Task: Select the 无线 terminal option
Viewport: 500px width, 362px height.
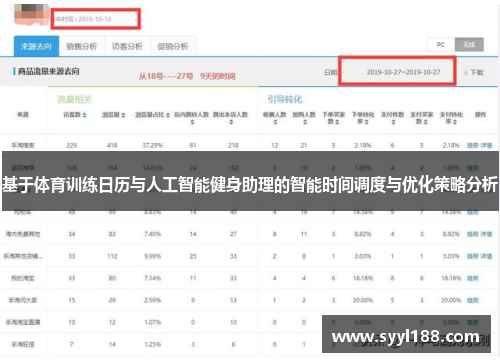Action: point(469,45)
